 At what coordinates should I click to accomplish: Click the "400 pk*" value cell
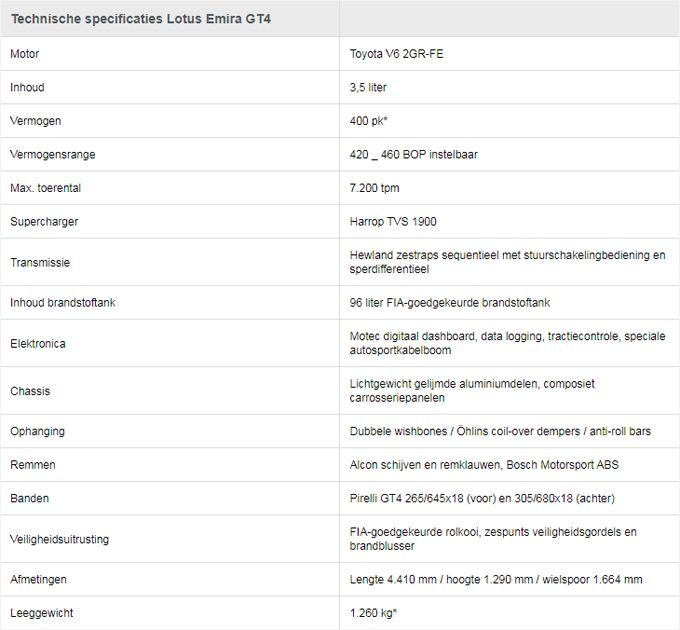(369, 121)
